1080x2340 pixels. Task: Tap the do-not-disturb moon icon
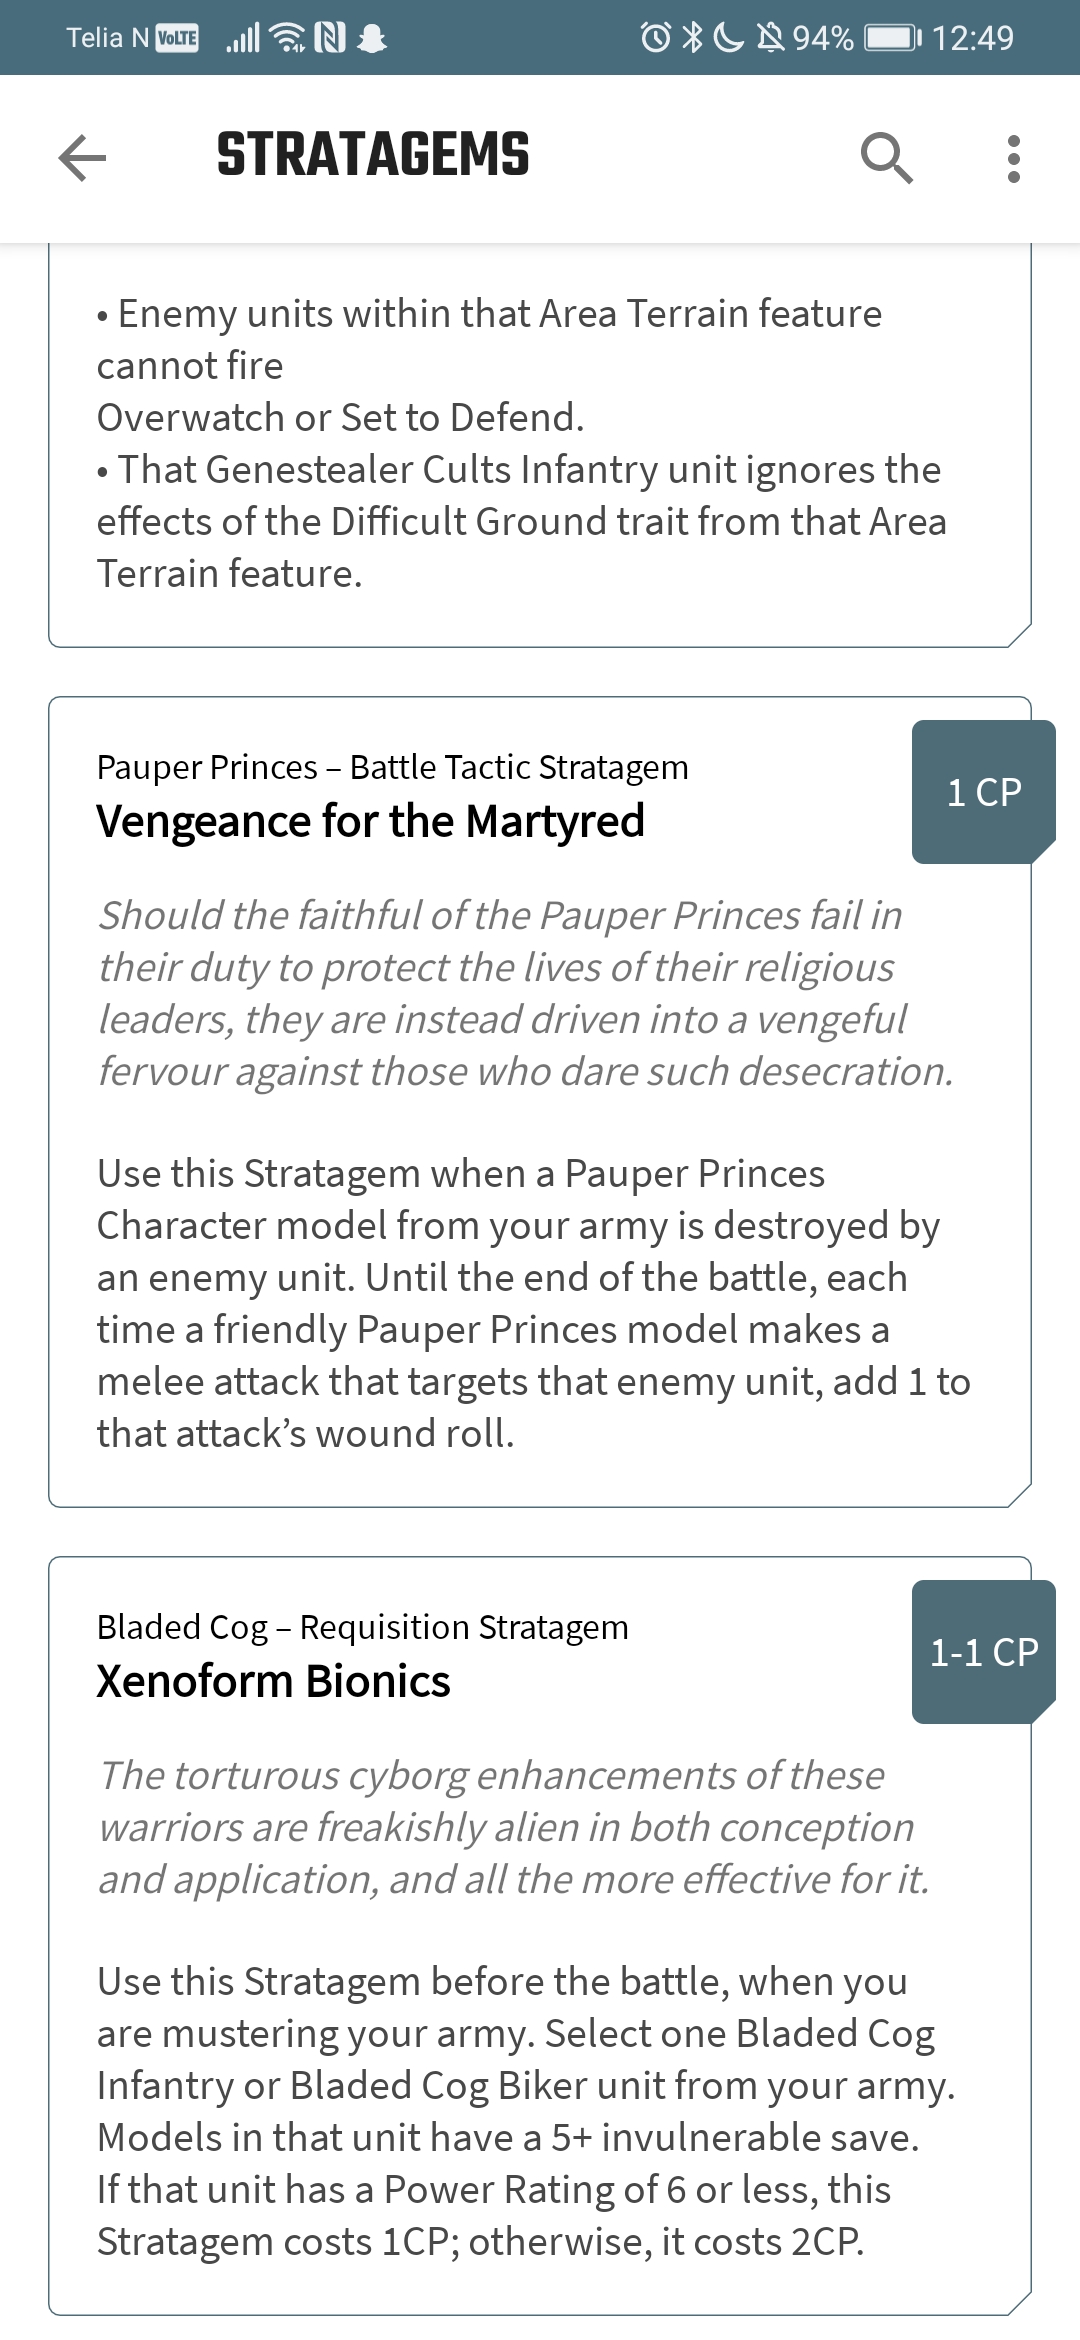click(728, 38)
